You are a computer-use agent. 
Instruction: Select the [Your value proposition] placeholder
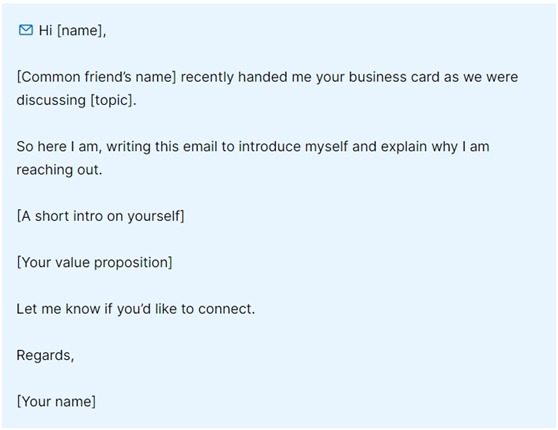[x=94, y=262]
